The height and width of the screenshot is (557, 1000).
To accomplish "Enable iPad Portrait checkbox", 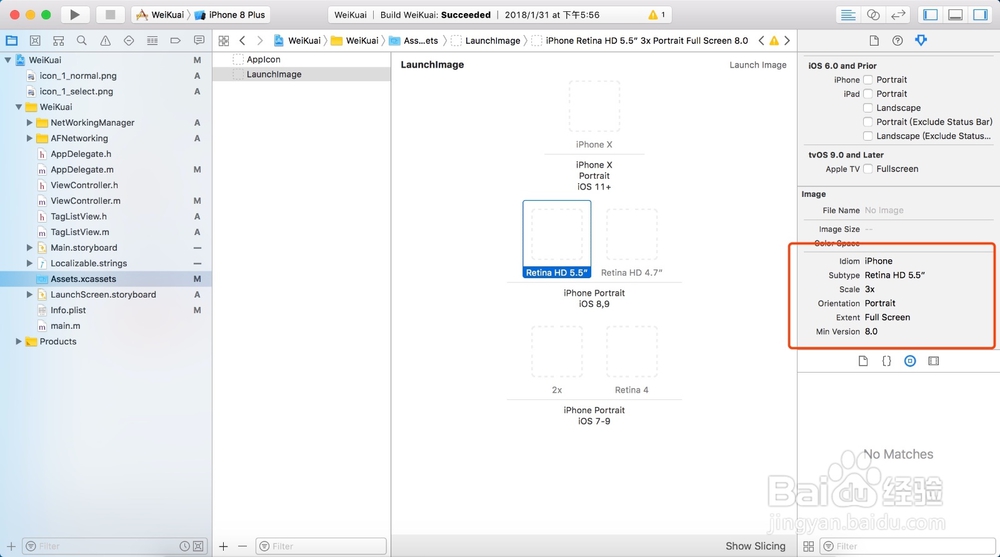I will [868, 94].
